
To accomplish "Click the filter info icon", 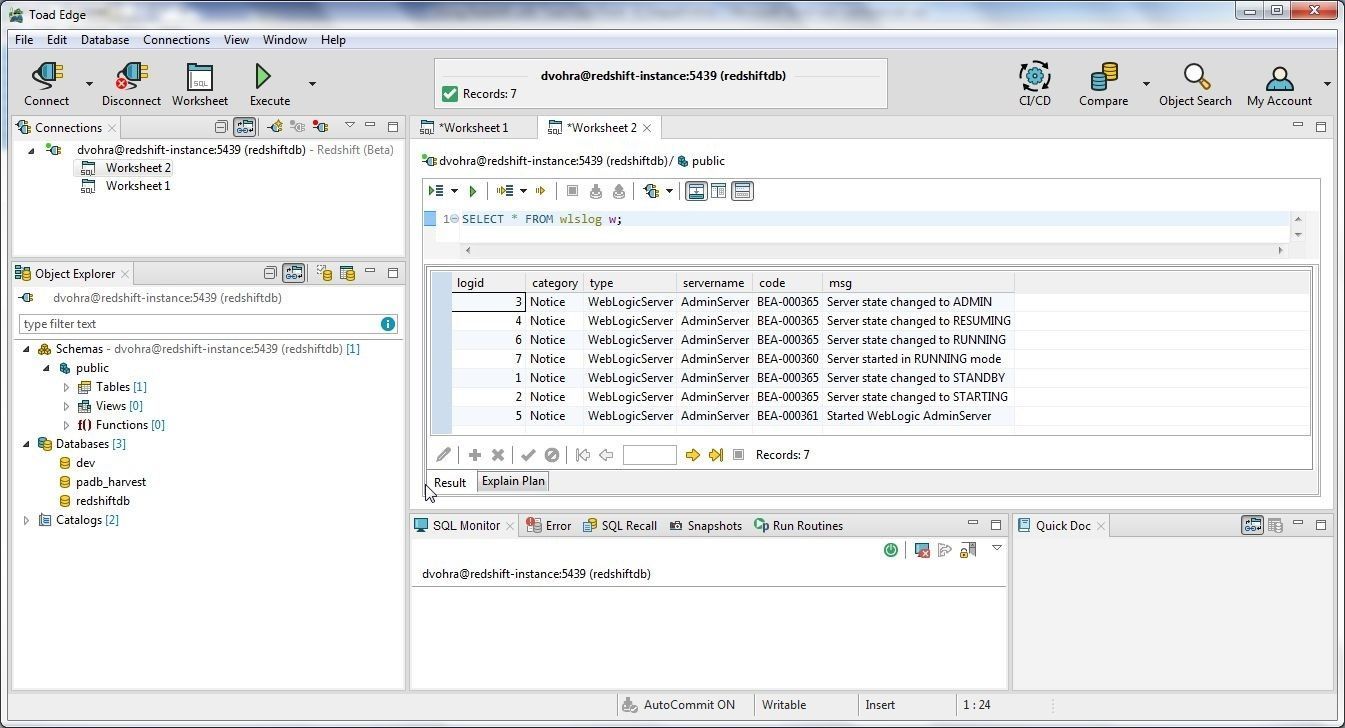I will pyautogui.click(x=387, y=324).
